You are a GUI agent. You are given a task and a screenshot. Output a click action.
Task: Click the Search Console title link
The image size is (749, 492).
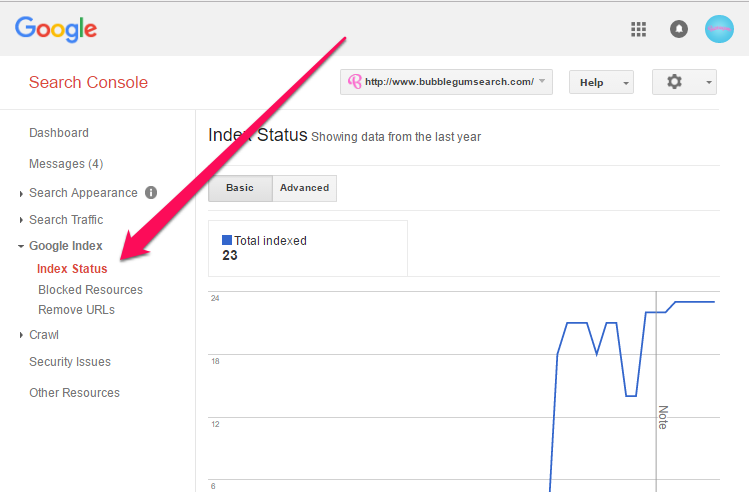[88, 82]
